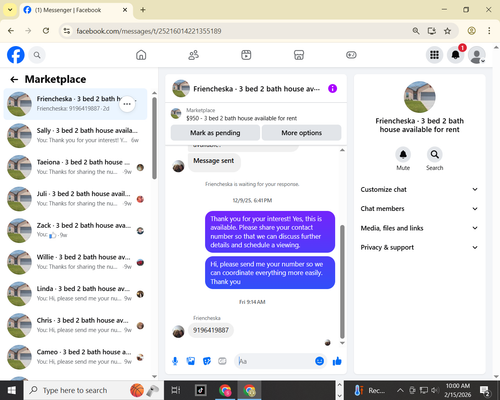Navigate back in browser
Image resolution: width=500 pixels, height=400 pixels.
pyautogui.click(x=11, y=31)
